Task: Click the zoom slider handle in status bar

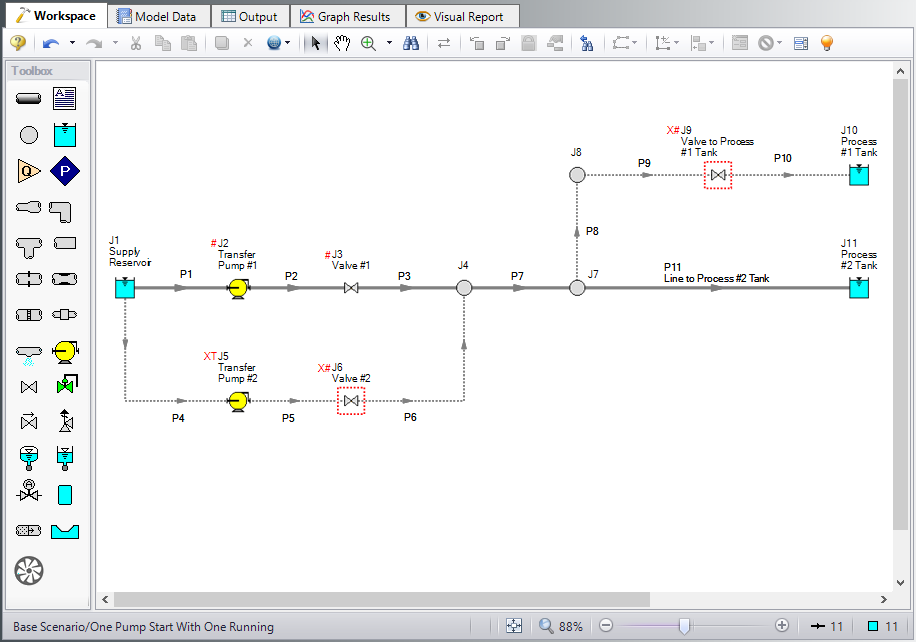Action: tap(684, 626)
